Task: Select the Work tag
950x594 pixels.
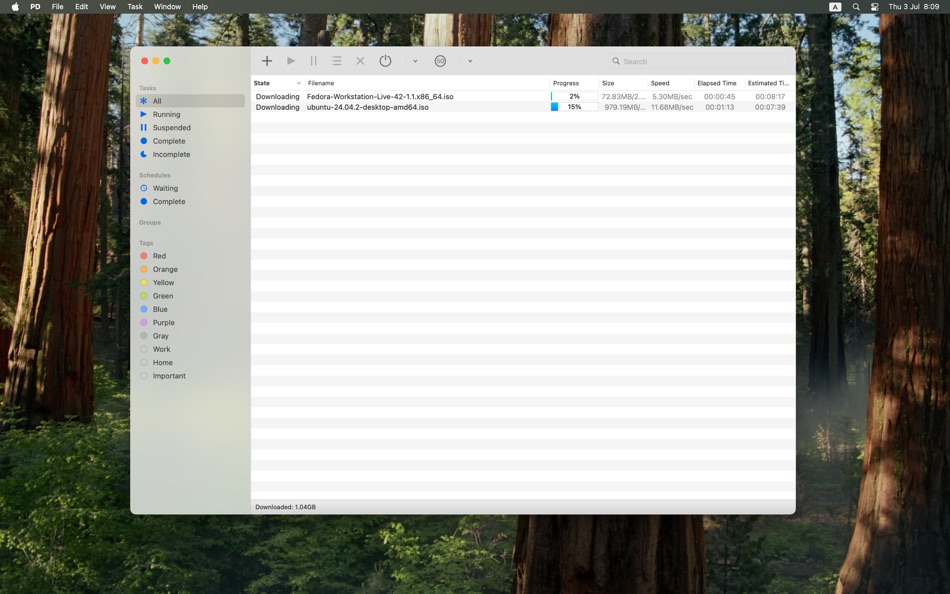Action: coord(191,349)
